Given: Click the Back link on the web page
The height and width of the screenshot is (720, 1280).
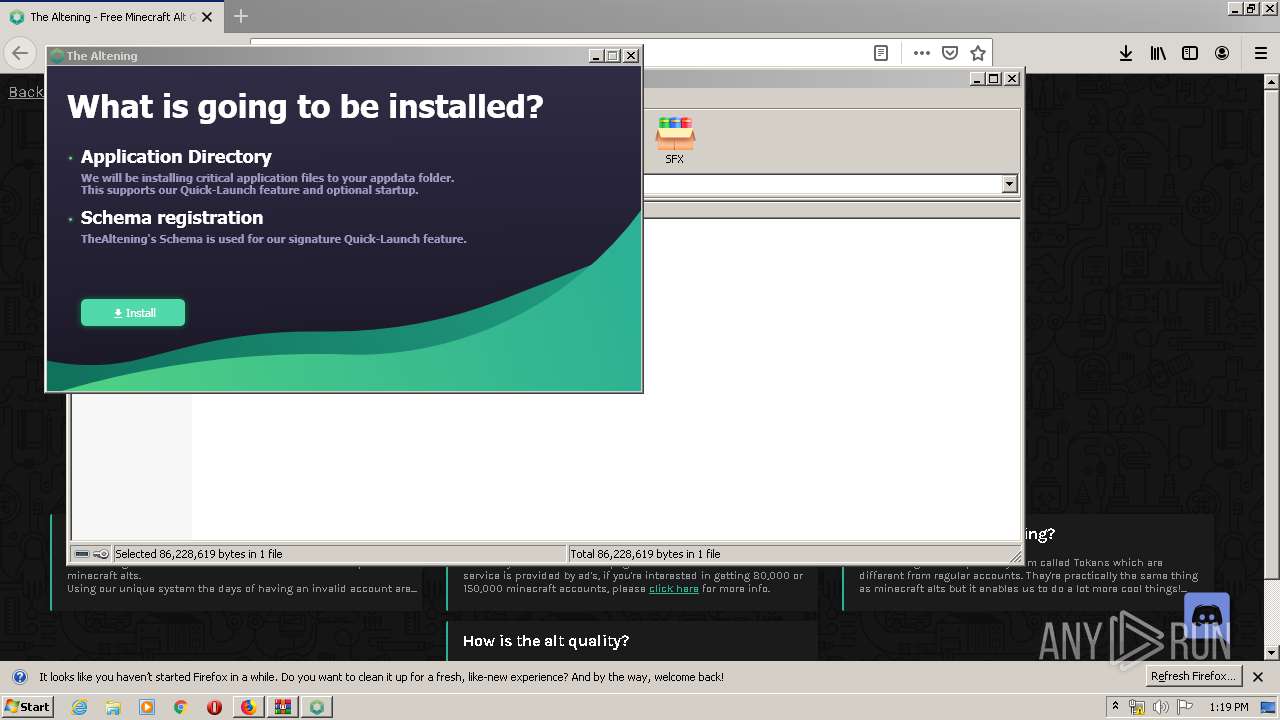Looking at the screenshot, I should [x=26, y=92].
